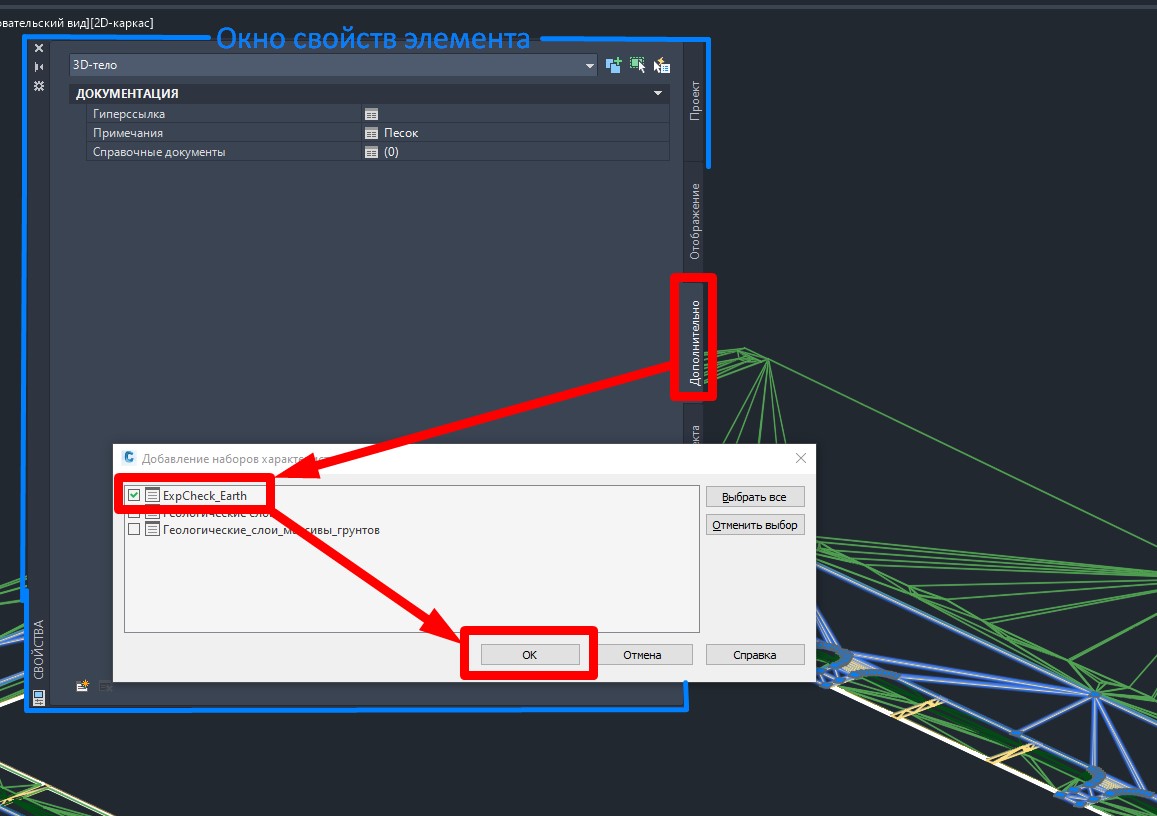Click the Select Objects icon
The image size is (1157, 816).
pos(638,65)
